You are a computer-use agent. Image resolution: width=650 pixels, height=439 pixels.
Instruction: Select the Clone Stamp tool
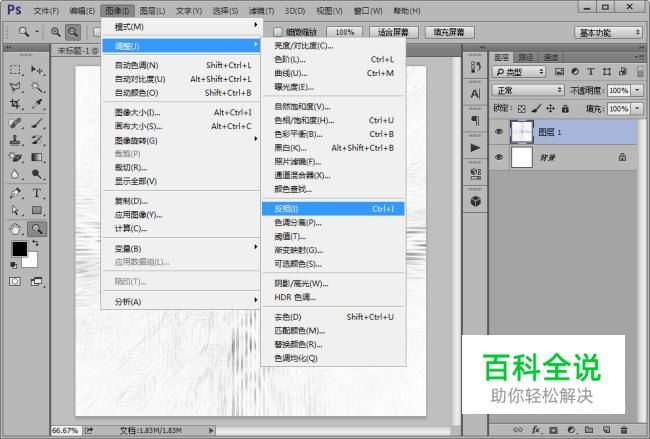[x=15, y=140]
